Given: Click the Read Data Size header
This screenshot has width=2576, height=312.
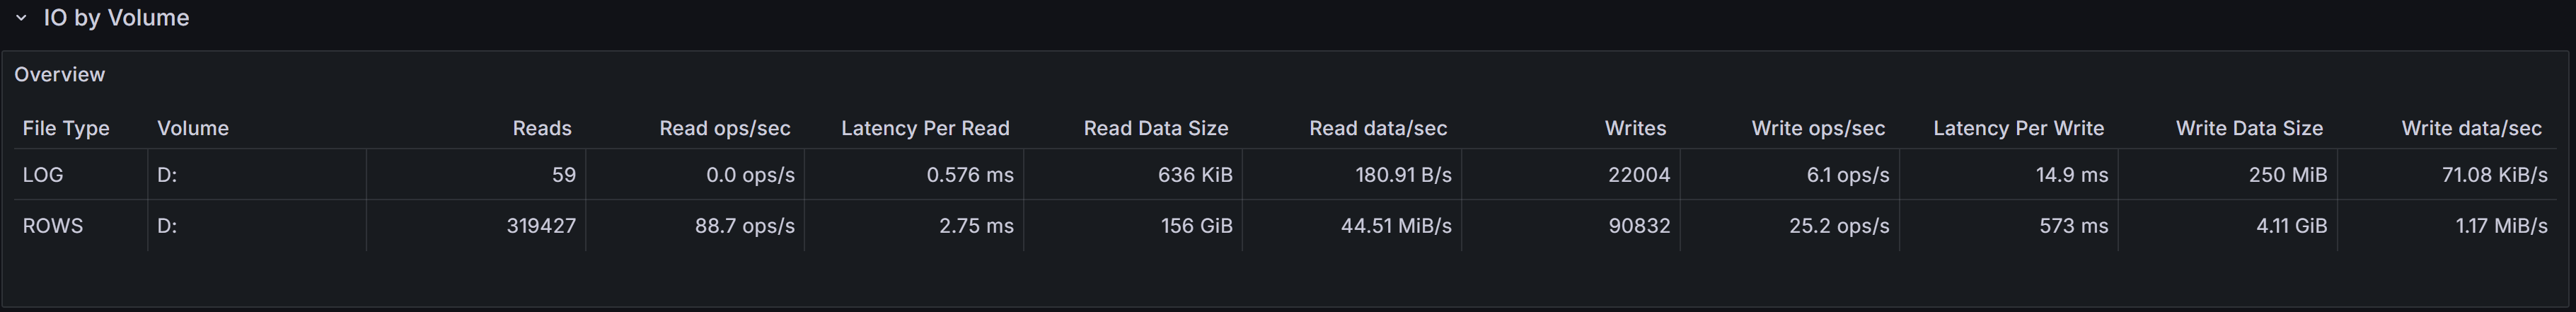Looking at the screenshot, I should click(1155, 128).
